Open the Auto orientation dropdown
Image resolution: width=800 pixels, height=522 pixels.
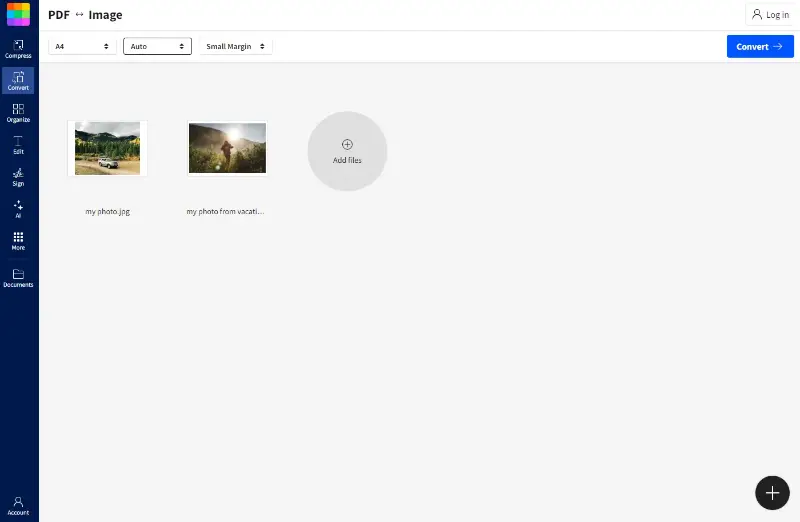157,46
